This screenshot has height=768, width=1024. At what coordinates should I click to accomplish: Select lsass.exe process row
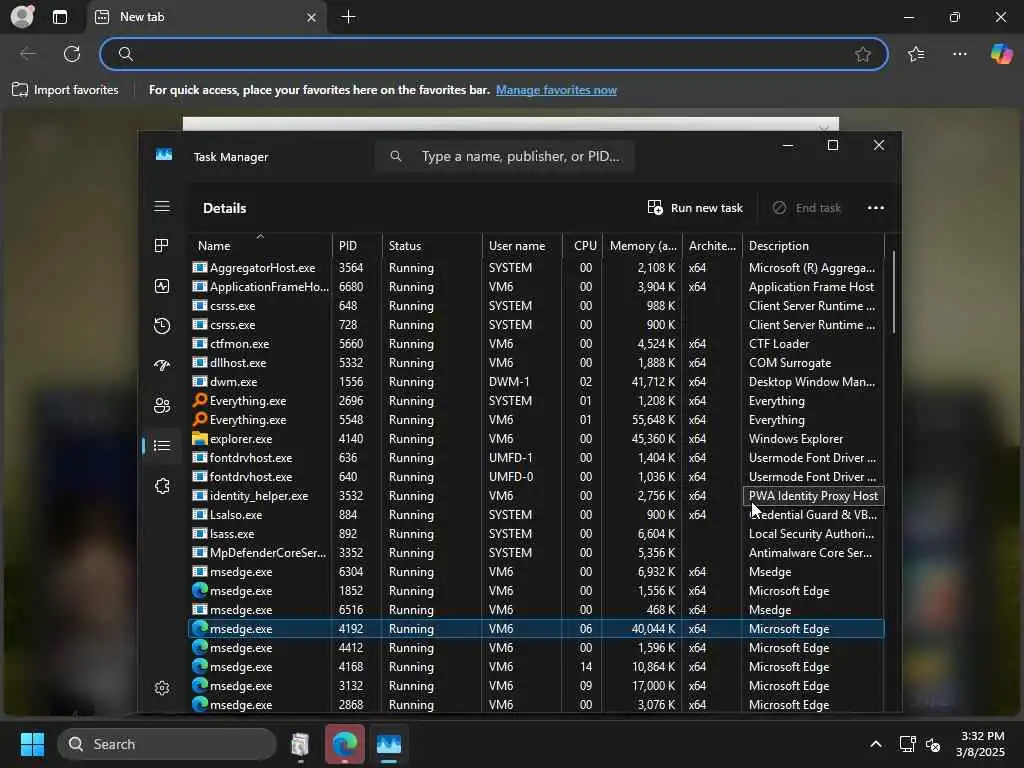point(536,534)
